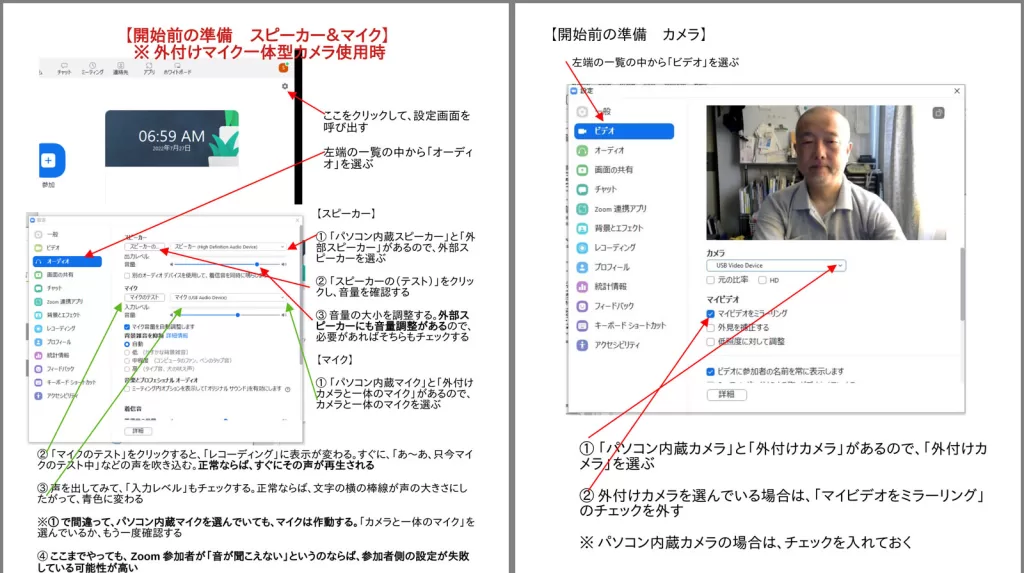Click 詳細 button in audio settings window

[138, 431]
